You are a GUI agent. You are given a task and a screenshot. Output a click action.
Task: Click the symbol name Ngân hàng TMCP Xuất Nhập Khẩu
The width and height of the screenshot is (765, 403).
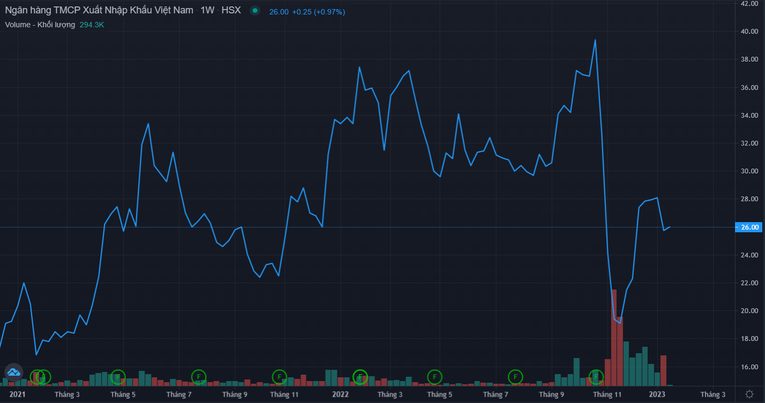pyautogui.click(x=98, y=10)
